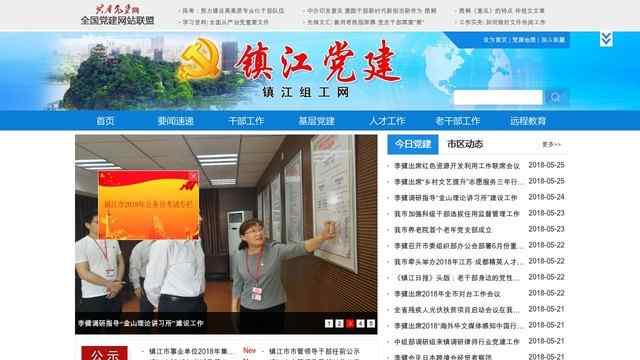Open news about 2018年江苏·成都精英人才
The width and height of the screenshot is (640, 360).
pyautogui.click(x=458, y=262)
